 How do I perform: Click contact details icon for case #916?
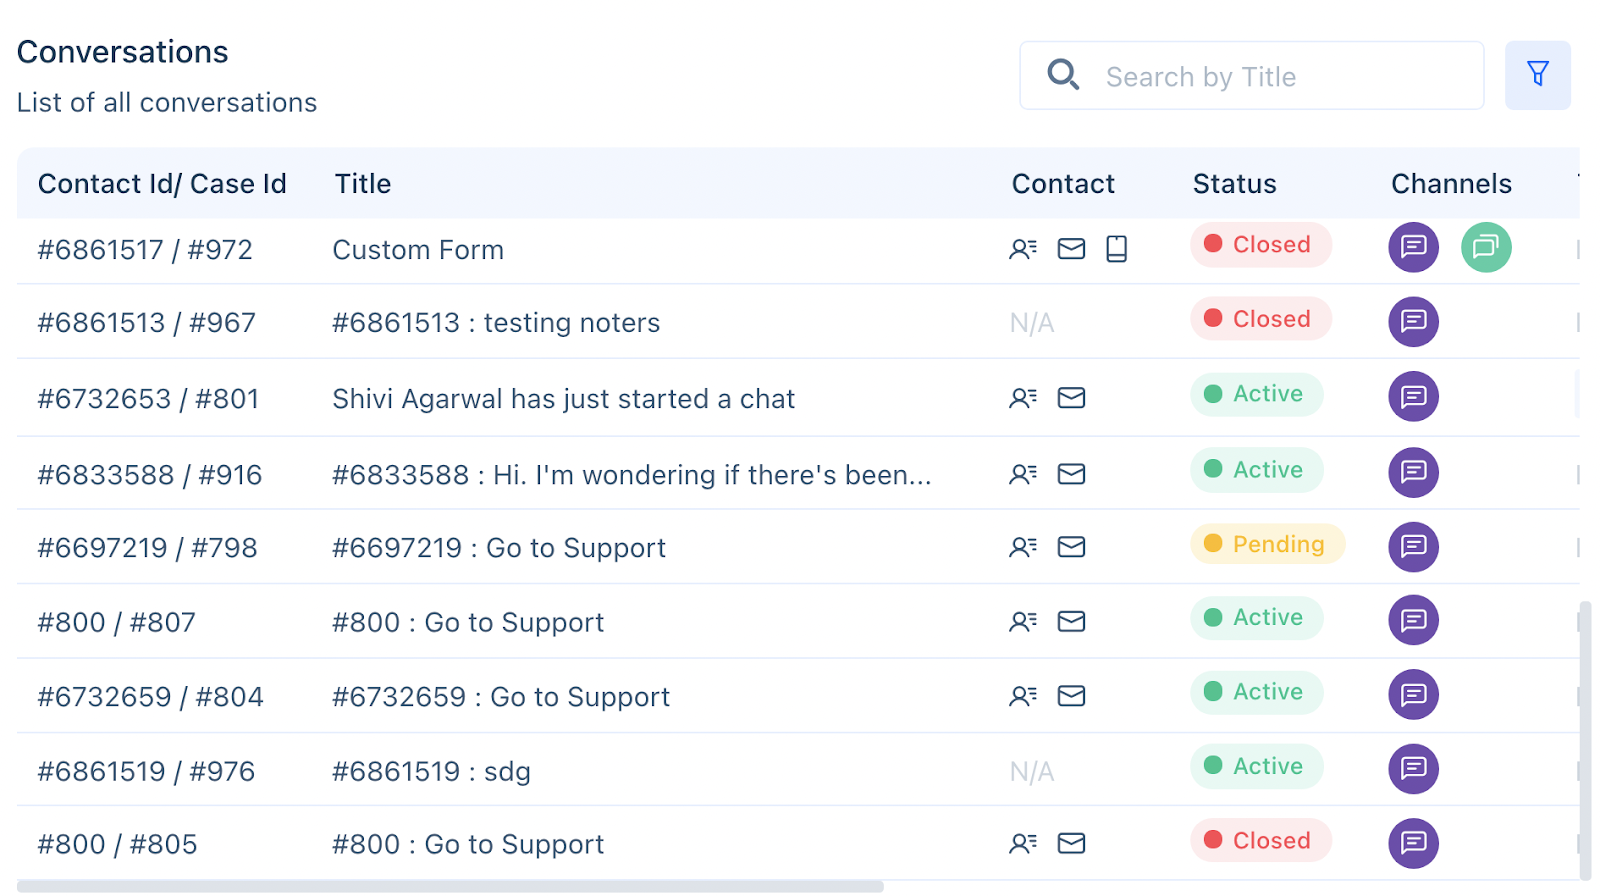tap(1022, 474)
